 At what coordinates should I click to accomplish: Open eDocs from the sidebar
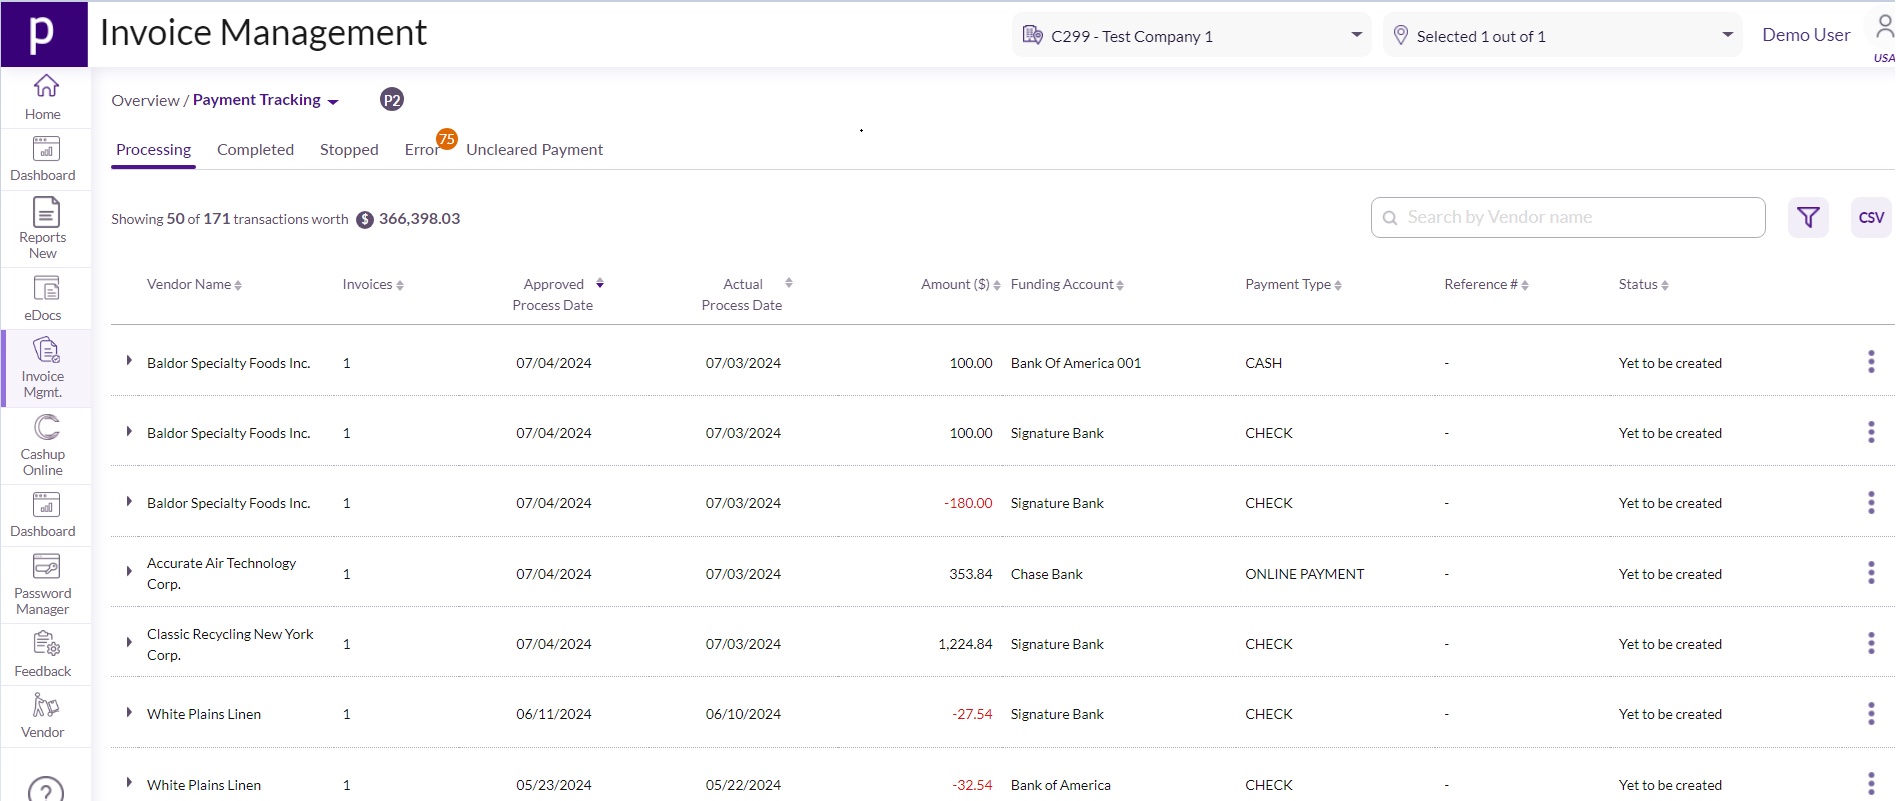[45, 298]
